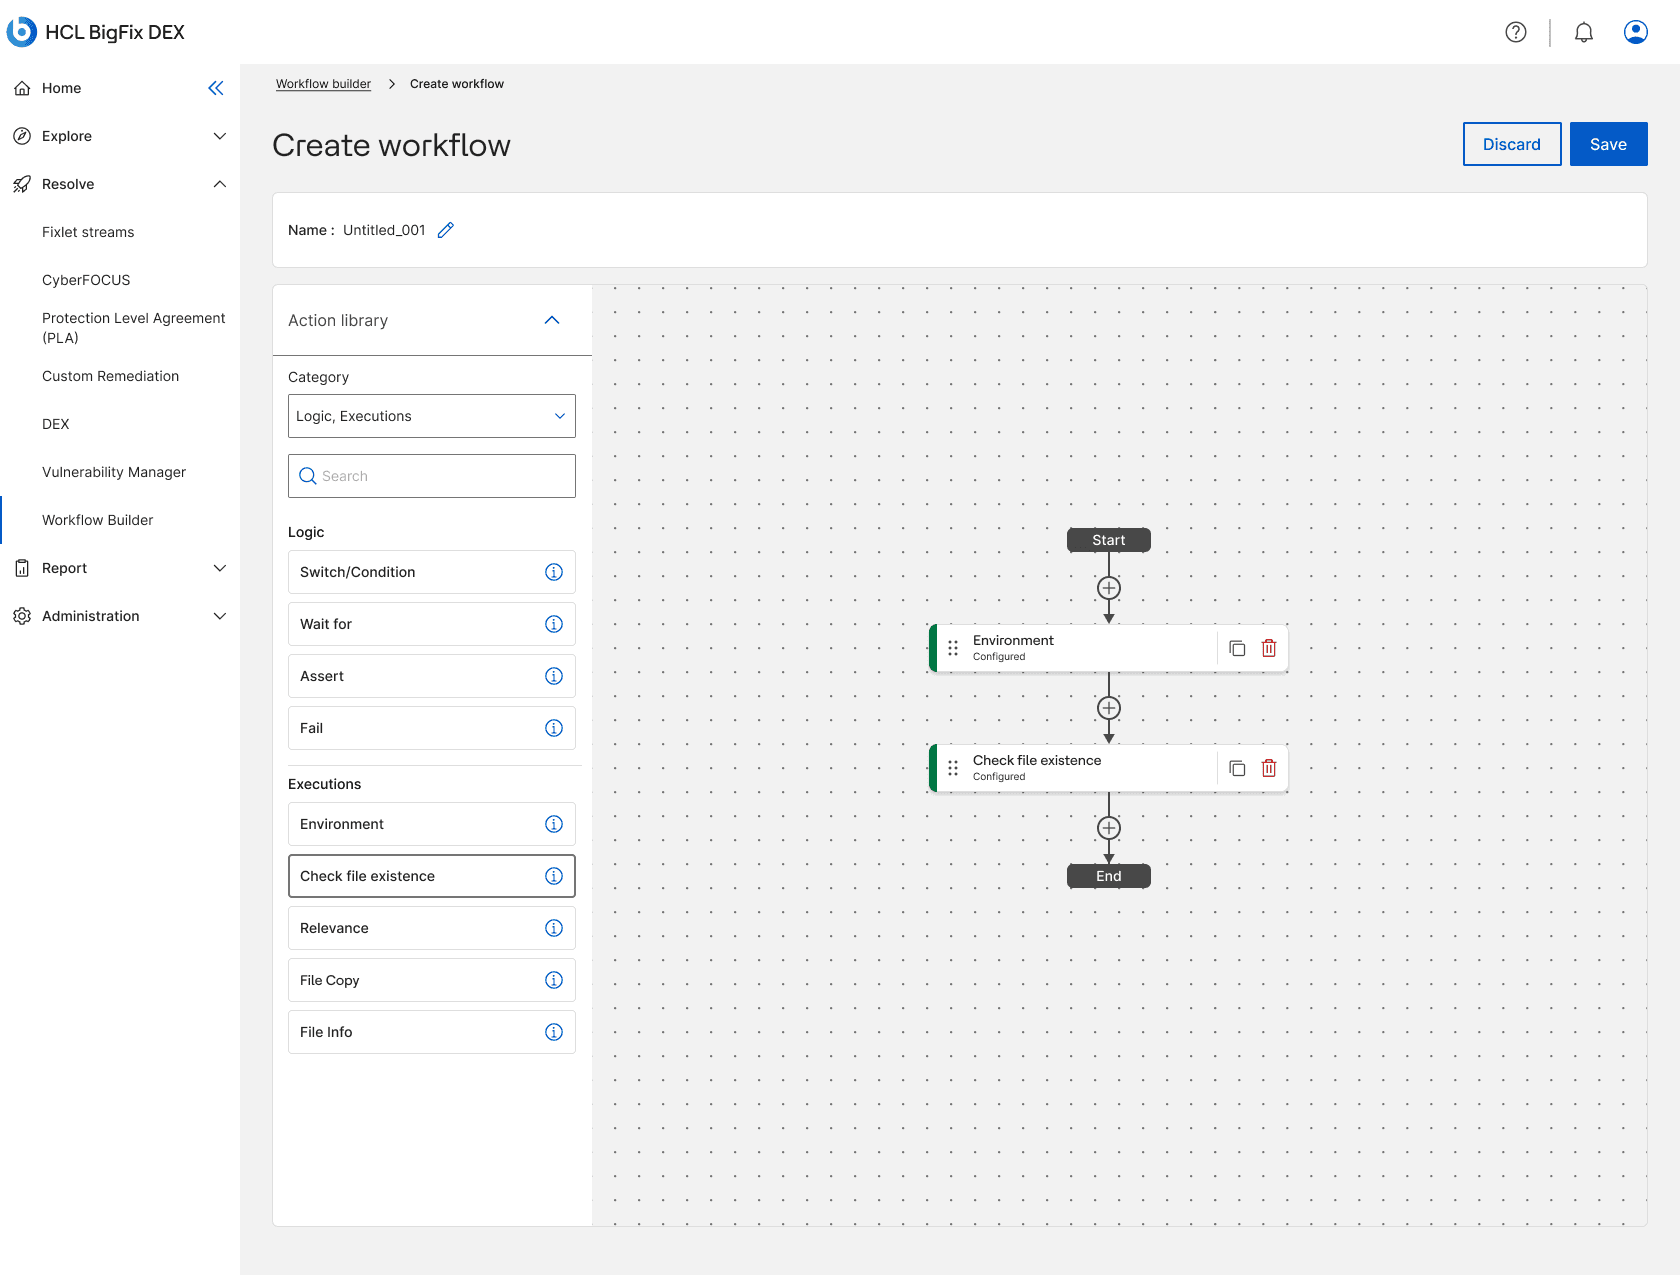
Task: Select the End node on canvas
Action: coord(1109,876)
